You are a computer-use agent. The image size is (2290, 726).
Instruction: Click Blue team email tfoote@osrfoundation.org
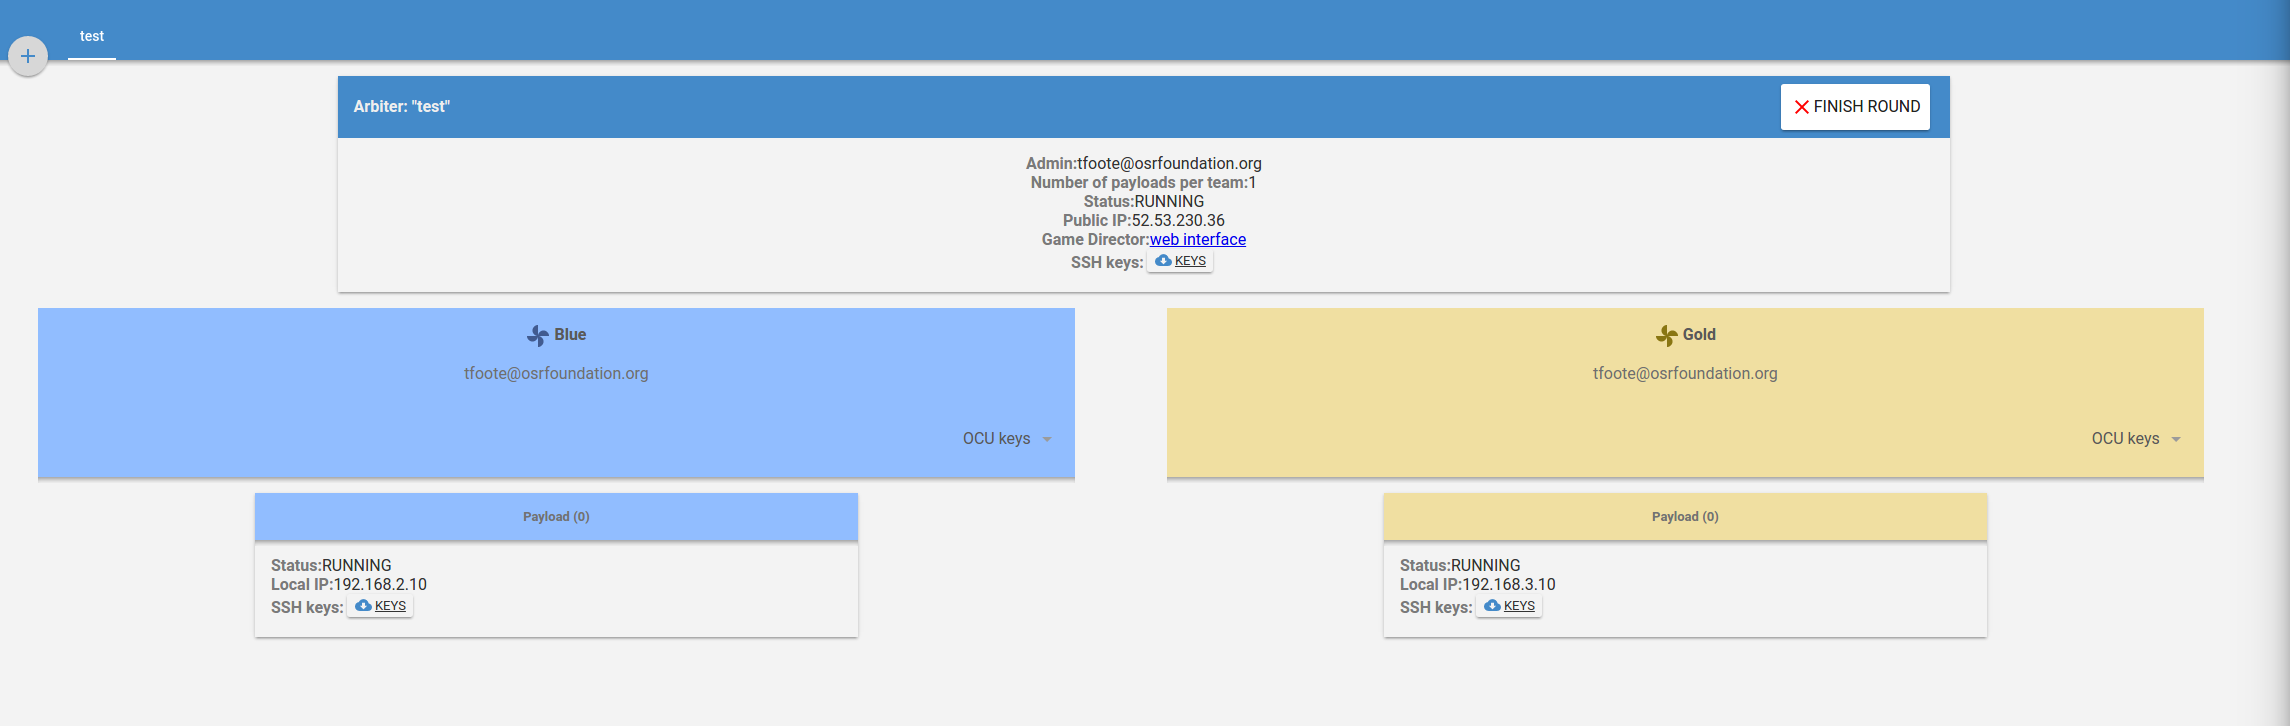click(x=556, y=374)
